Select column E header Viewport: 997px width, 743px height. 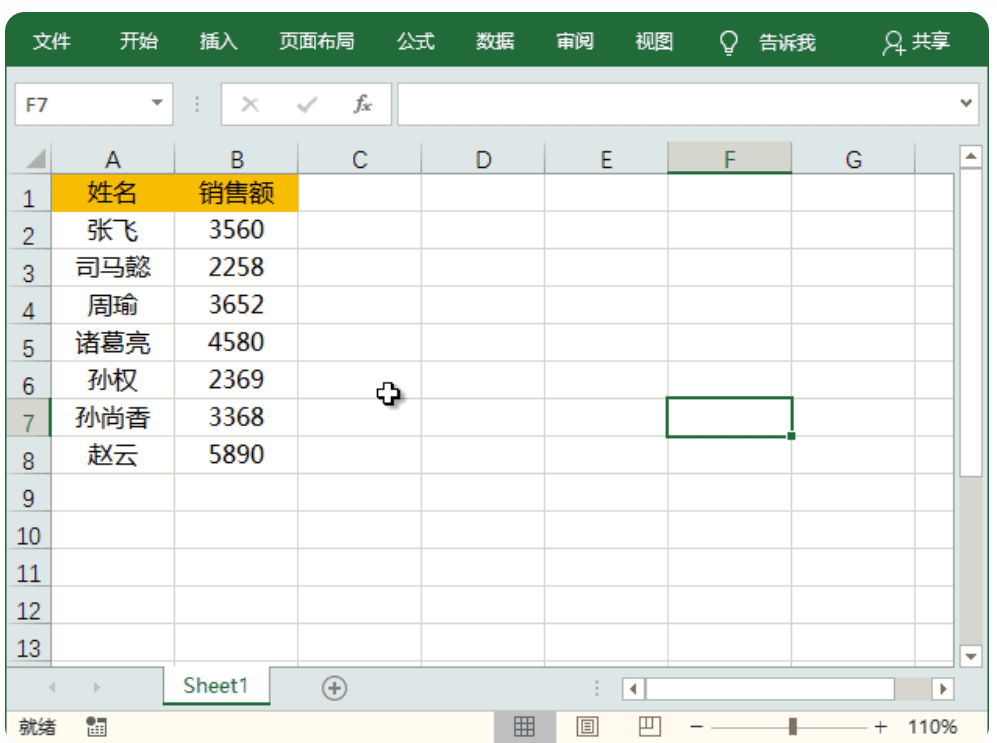(x=607, y=159)
